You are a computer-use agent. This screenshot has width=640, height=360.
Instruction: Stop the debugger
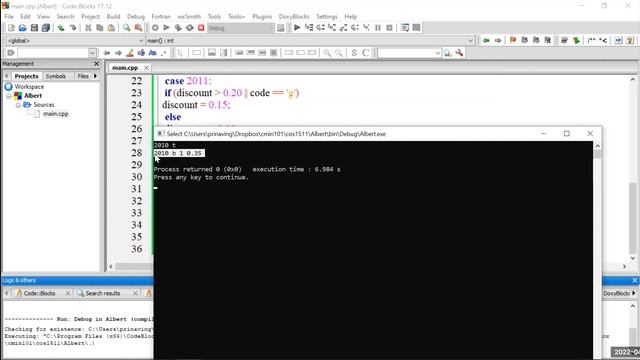(x=389, y=28)
